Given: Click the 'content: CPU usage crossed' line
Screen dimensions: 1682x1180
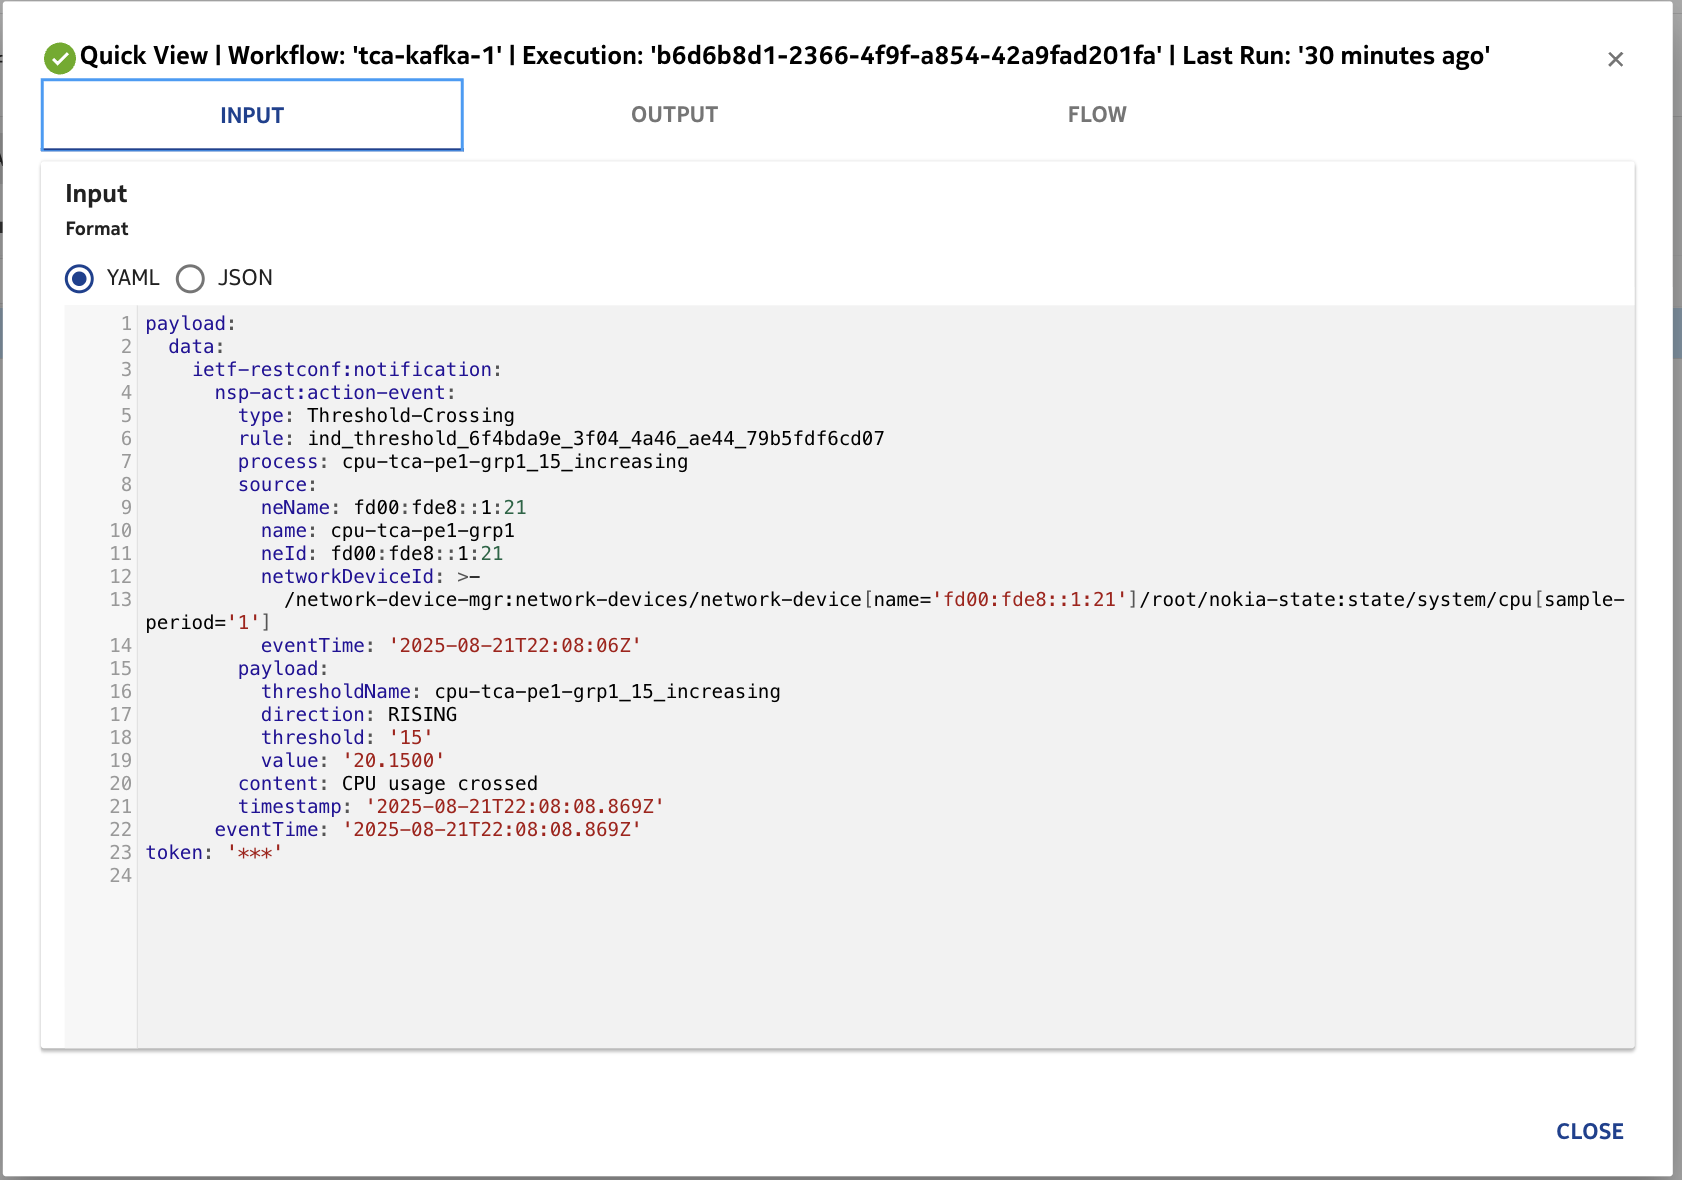Looking at the screenshot, I should click(387, 784).
